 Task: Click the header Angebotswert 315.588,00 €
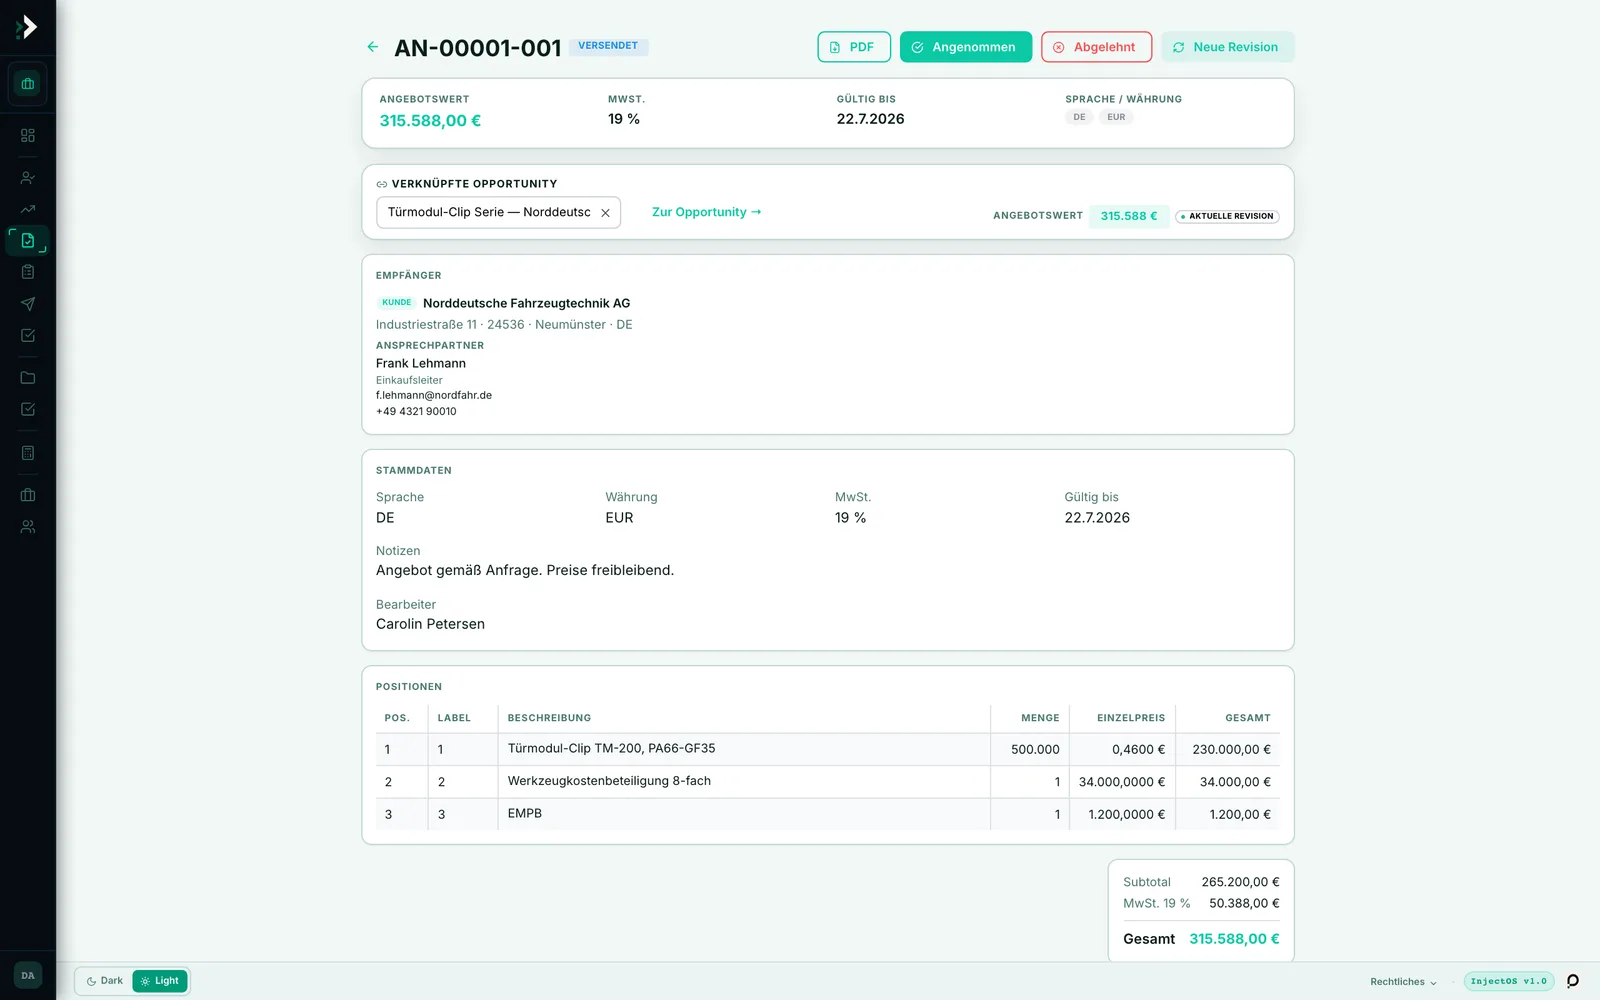[x=430, y=120]
